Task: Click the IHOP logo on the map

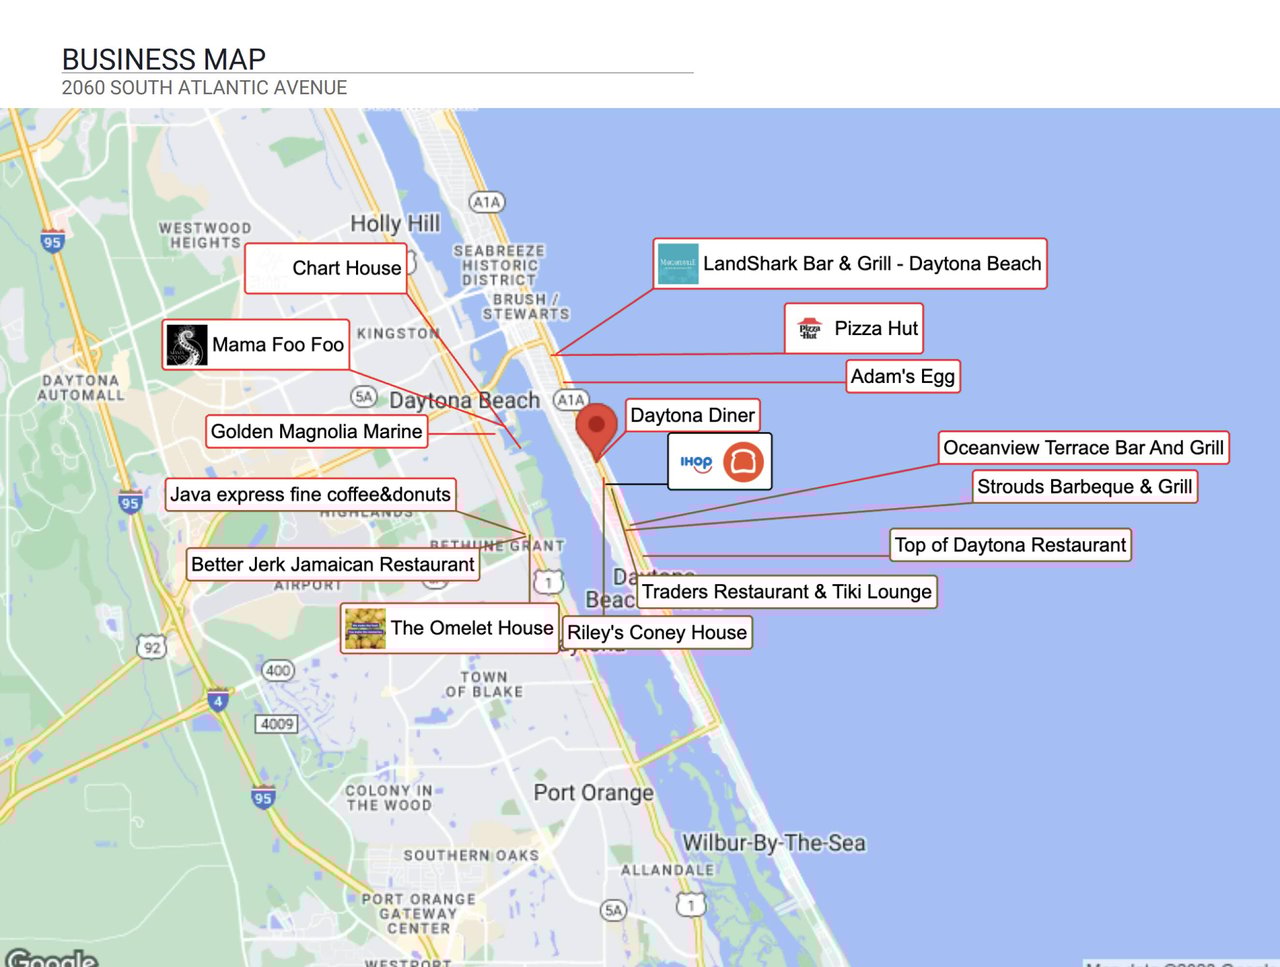Action: pyautogui.click(x=696, y=462)
